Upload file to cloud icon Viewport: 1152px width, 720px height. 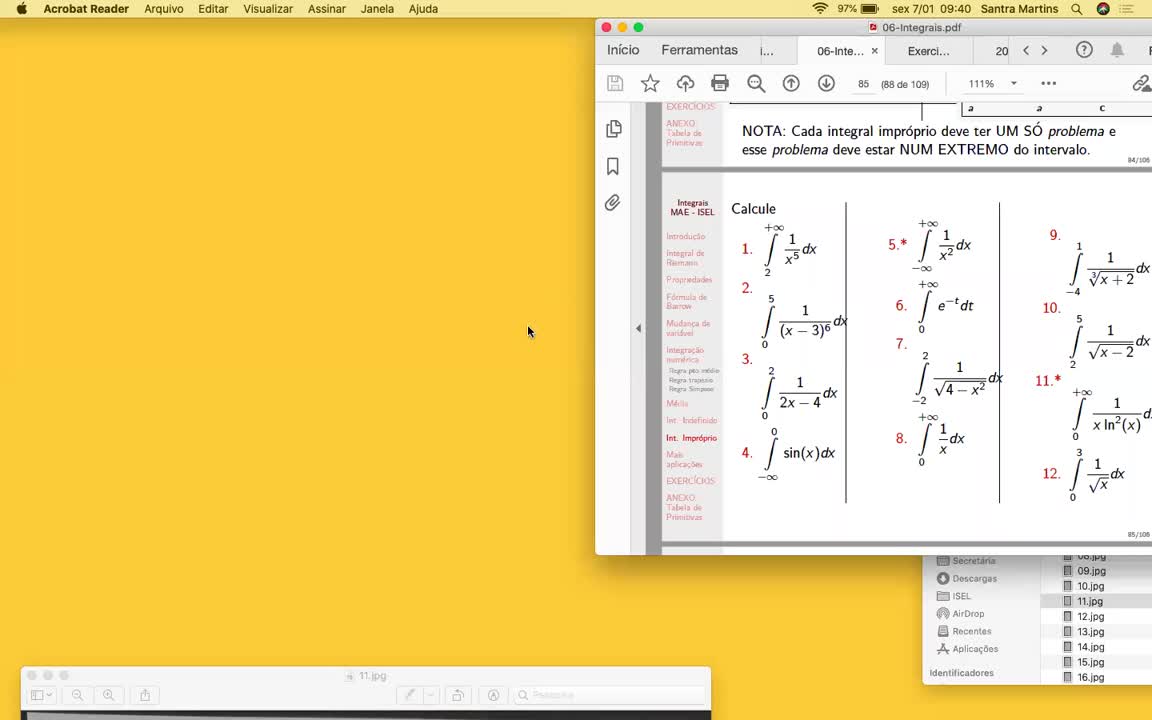click(685, 84)
